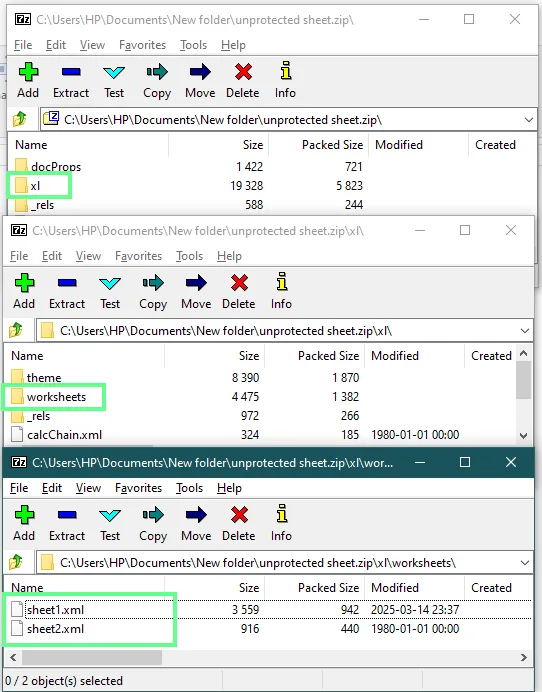Click Info icon in the xl window
The height and width of the screenshot is (692, 542).
pyautogui.click(x=282, y=282)
